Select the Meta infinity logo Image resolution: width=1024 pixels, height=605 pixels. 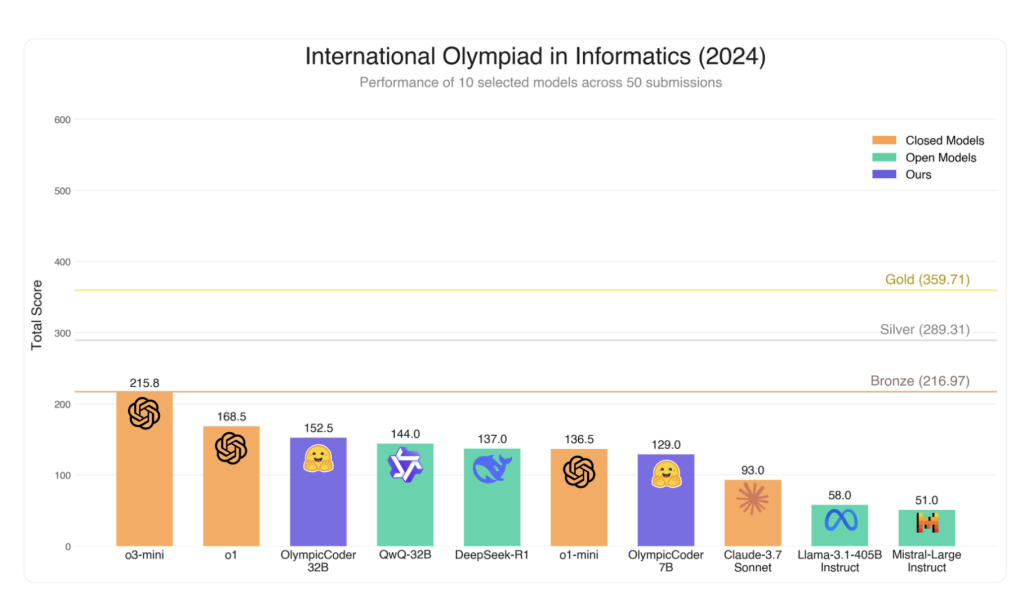pyautogui.click(x=840, y=521)
